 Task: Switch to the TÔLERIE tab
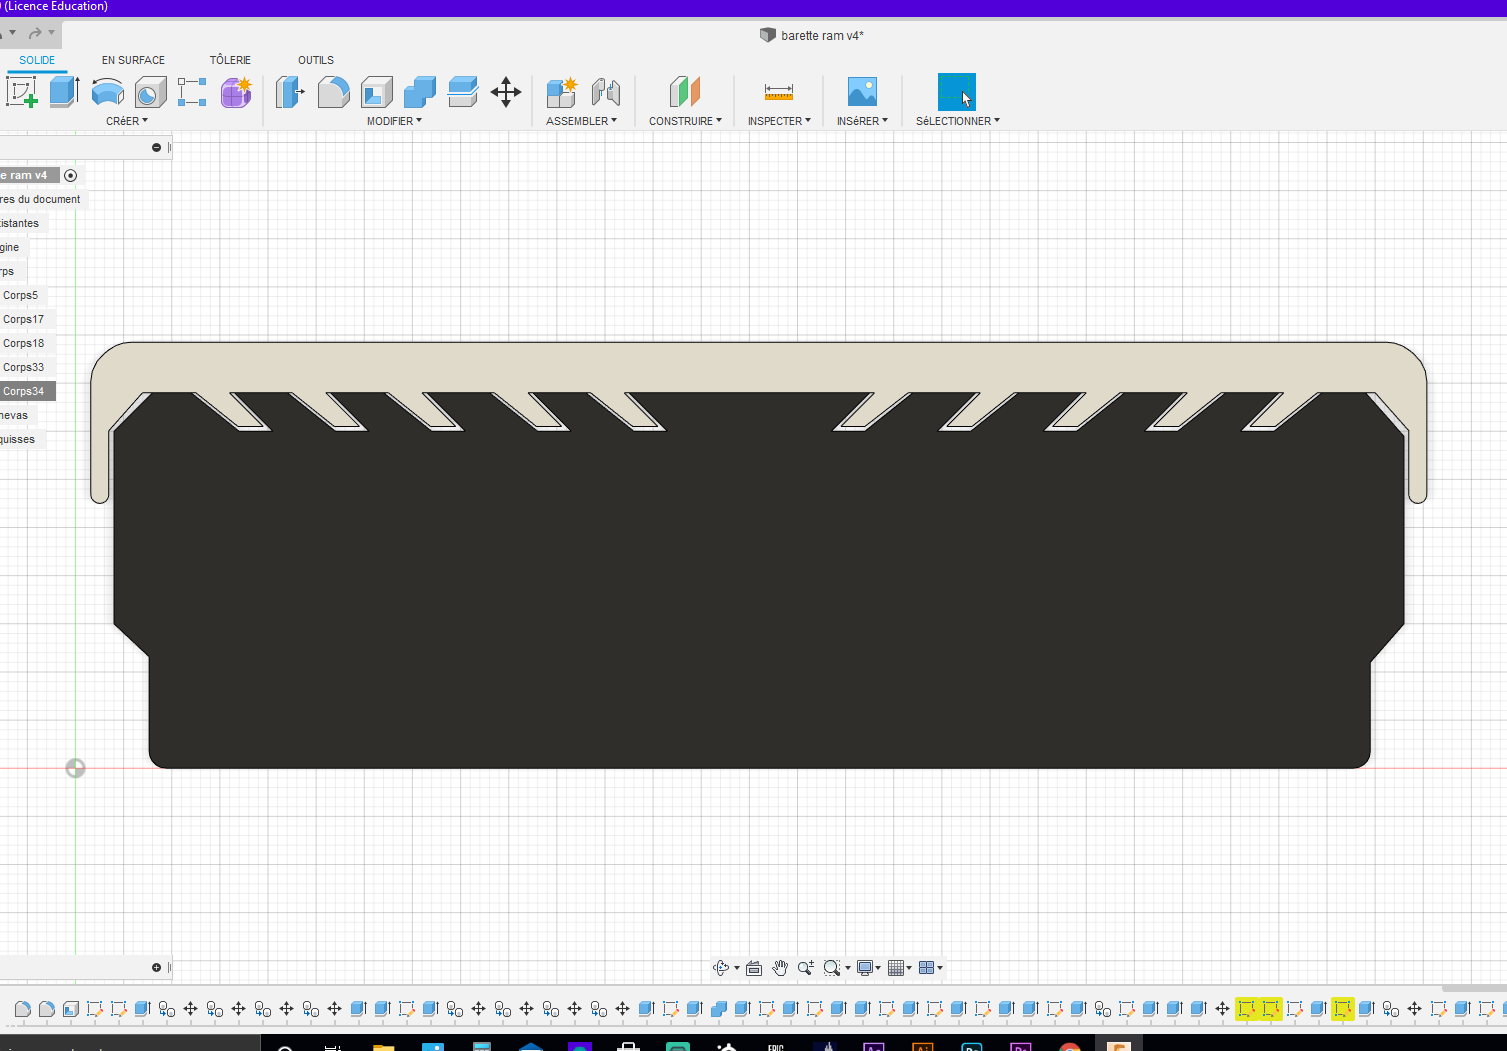[230, 60]
